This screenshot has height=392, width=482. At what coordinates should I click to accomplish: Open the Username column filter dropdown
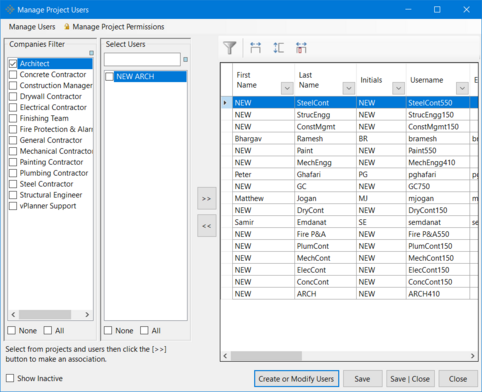(x=462, y=88)
